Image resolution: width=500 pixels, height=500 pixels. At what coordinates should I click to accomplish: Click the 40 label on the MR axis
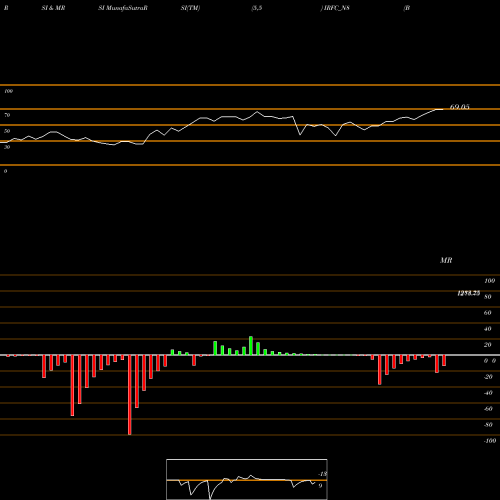click(x=488, y=329)
